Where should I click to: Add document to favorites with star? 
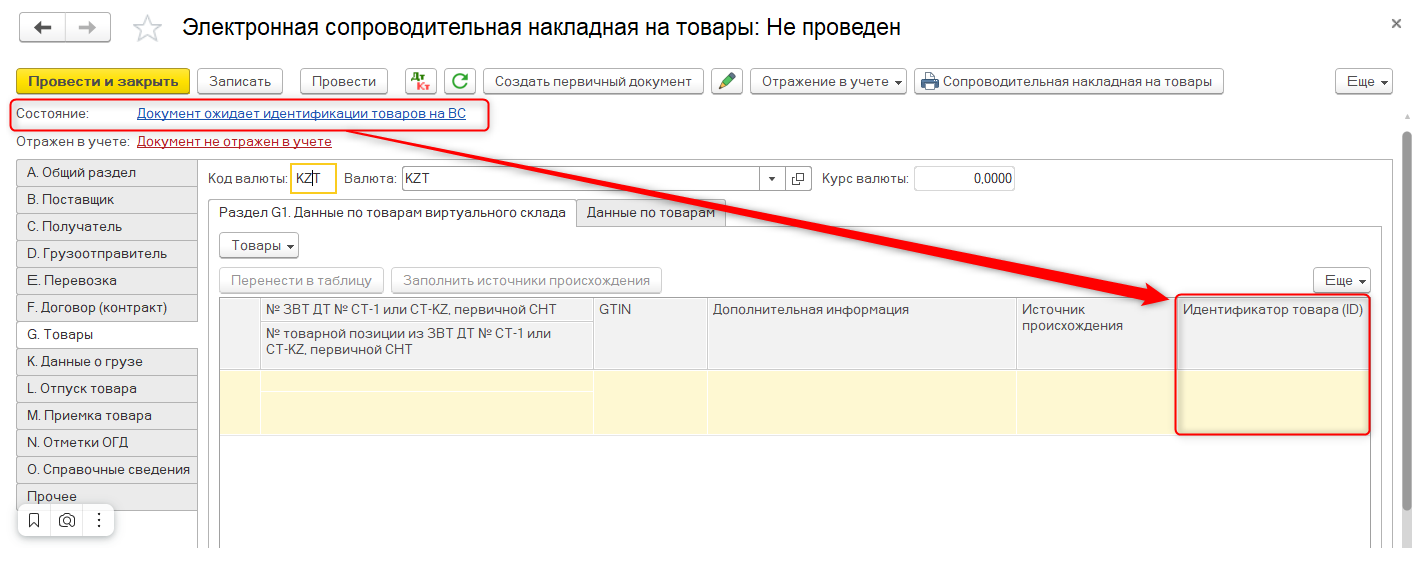[x=147, y=28]
